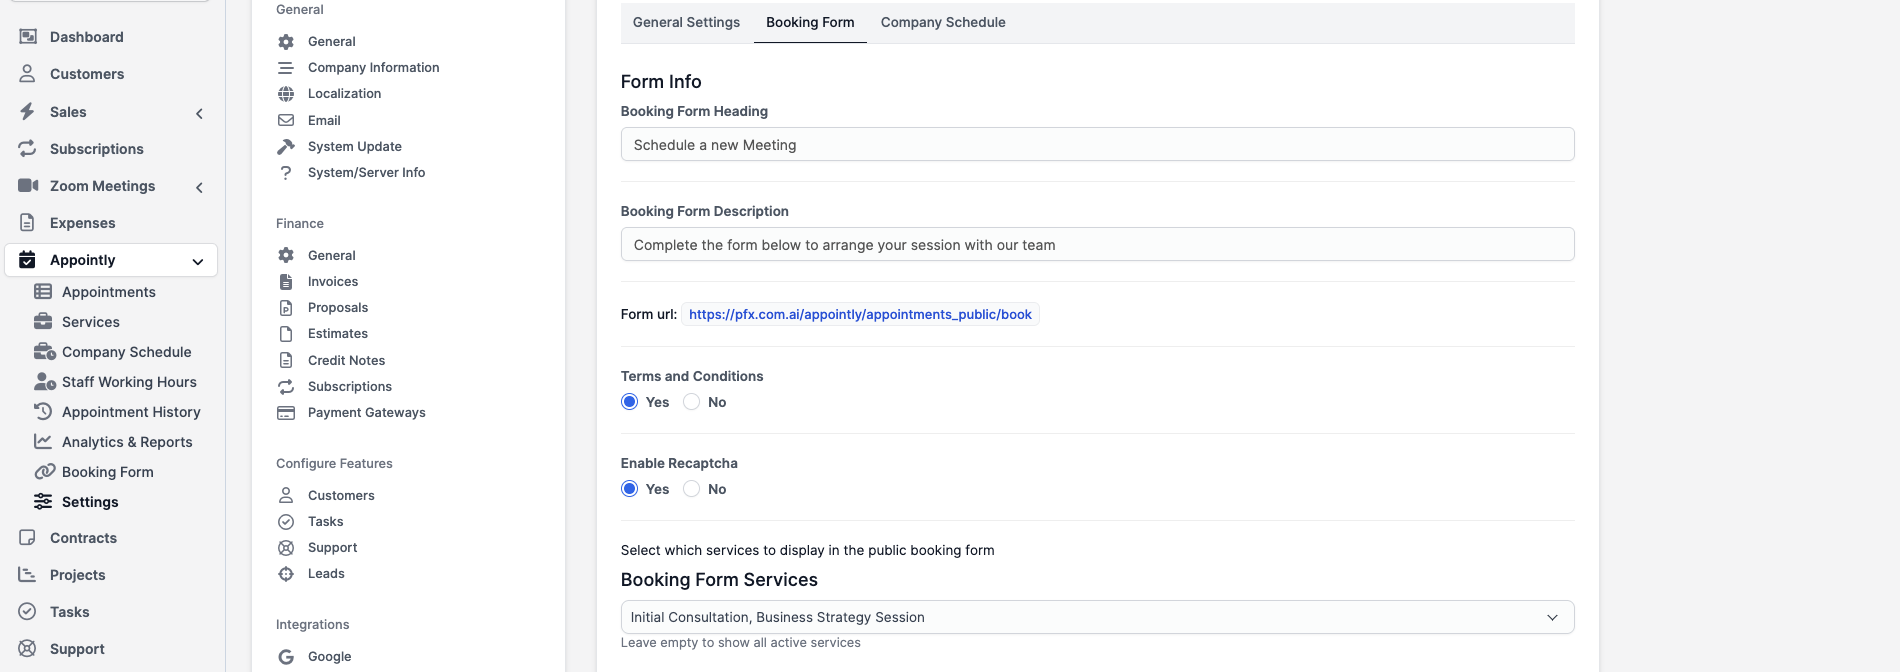Open the public booking form URL

(860, 315)
